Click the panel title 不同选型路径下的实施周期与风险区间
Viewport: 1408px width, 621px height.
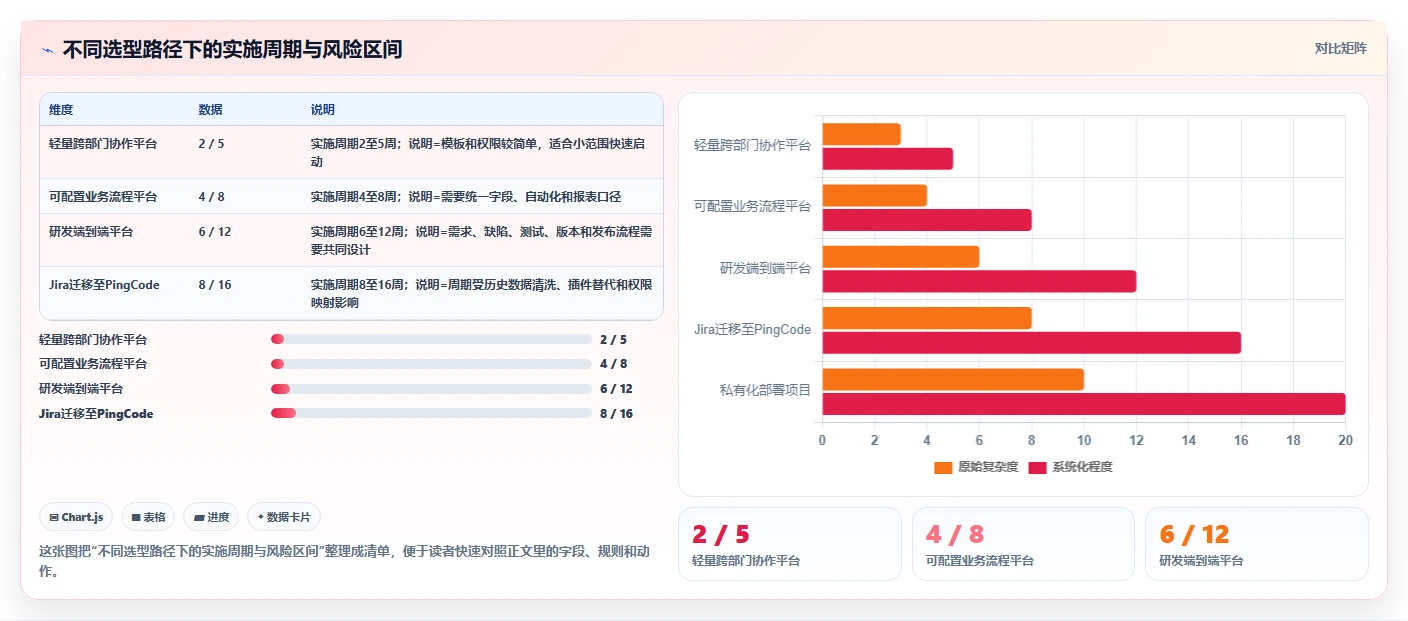[232, 49]
